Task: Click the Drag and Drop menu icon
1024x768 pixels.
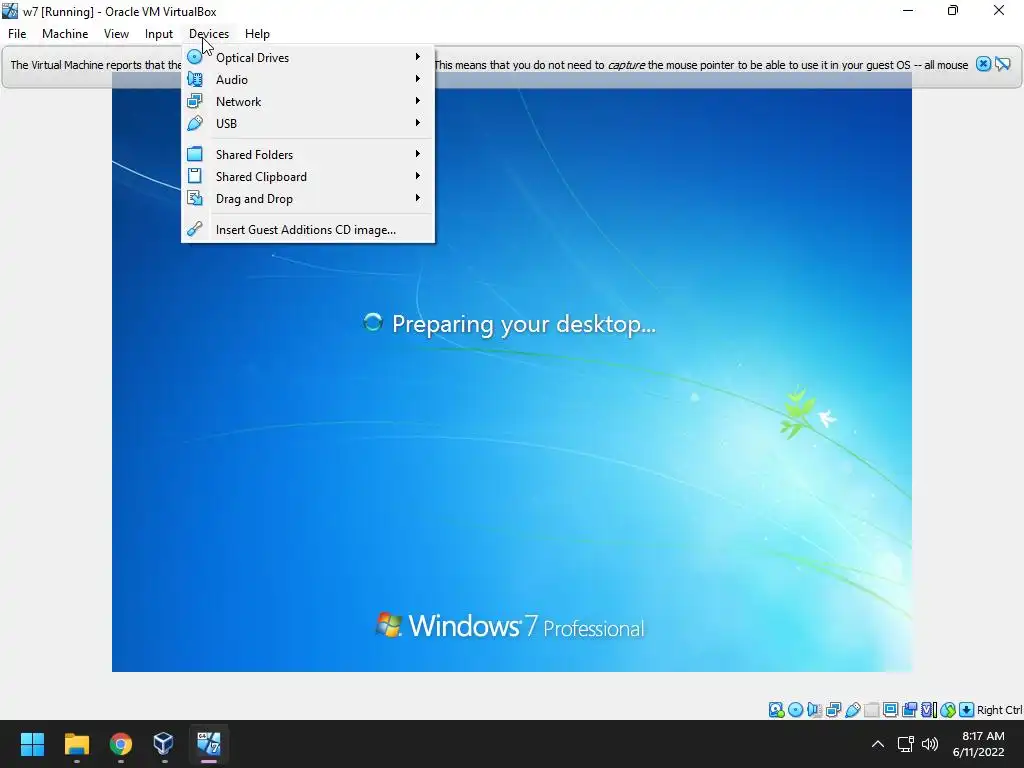Action: click(x=195, y=199)
